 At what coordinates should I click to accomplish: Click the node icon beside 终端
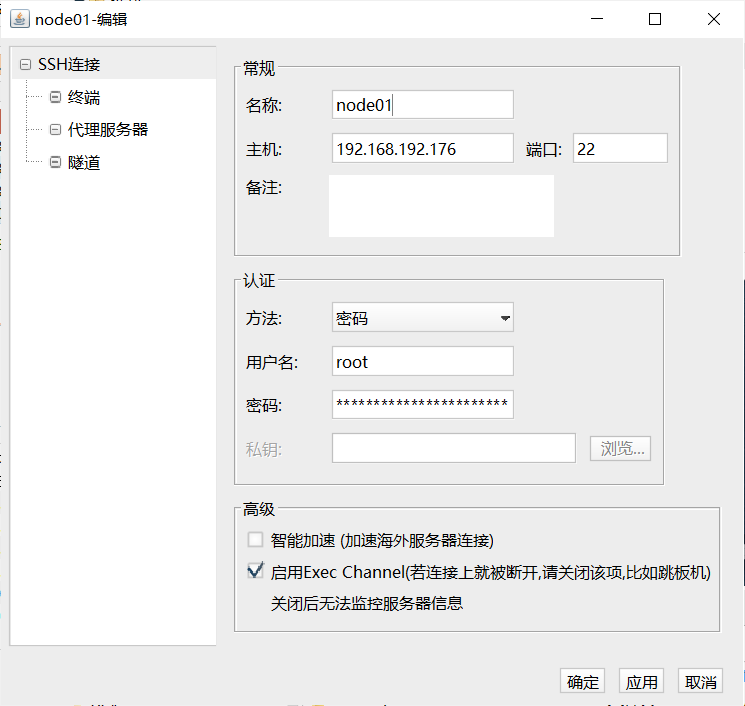tap(55, 97)
